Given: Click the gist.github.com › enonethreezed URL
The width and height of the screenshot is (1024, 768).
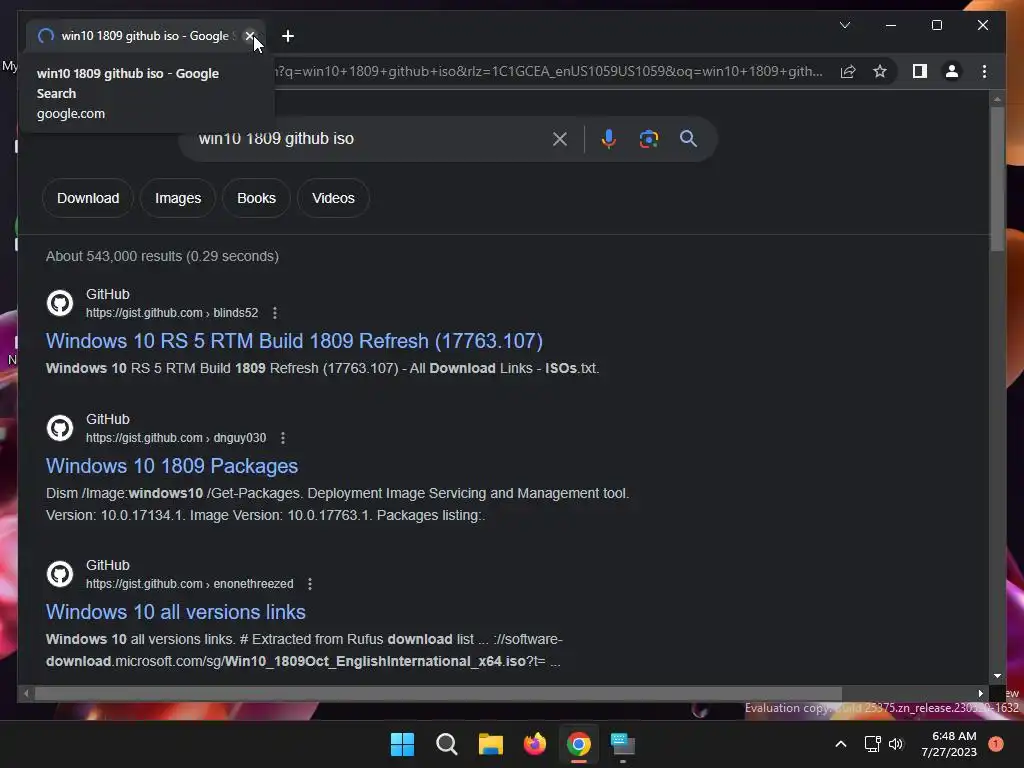Looking at the screenshot, I should (x=189, y=584).
